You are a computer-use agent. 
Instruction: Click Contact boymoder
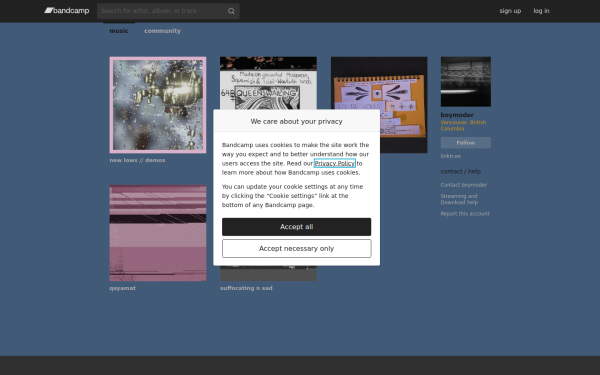tap(463, 185)
